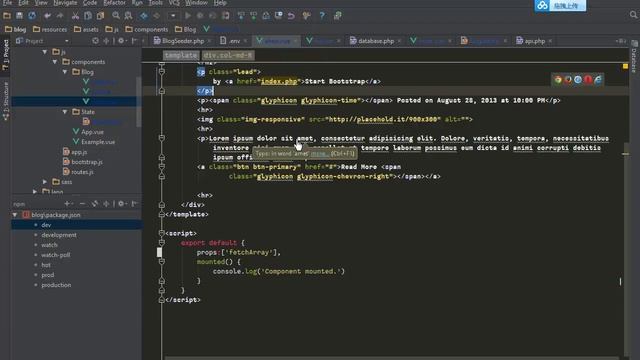
Task: Click the Paste toolbar icon
Action: click(x=100, y=16)
